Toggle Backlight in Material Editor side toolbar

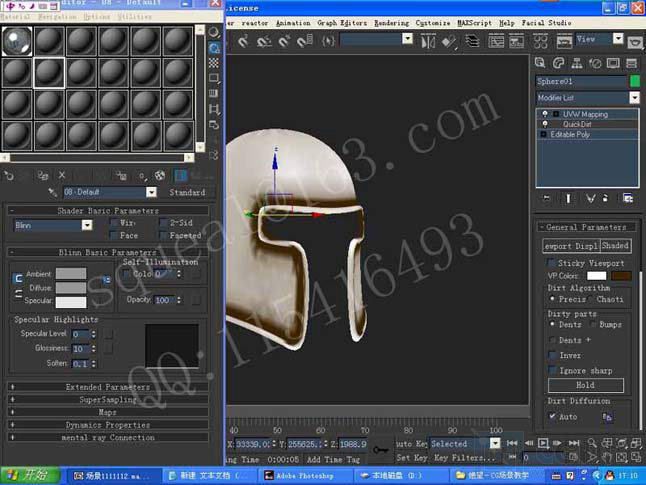(214, 48)
